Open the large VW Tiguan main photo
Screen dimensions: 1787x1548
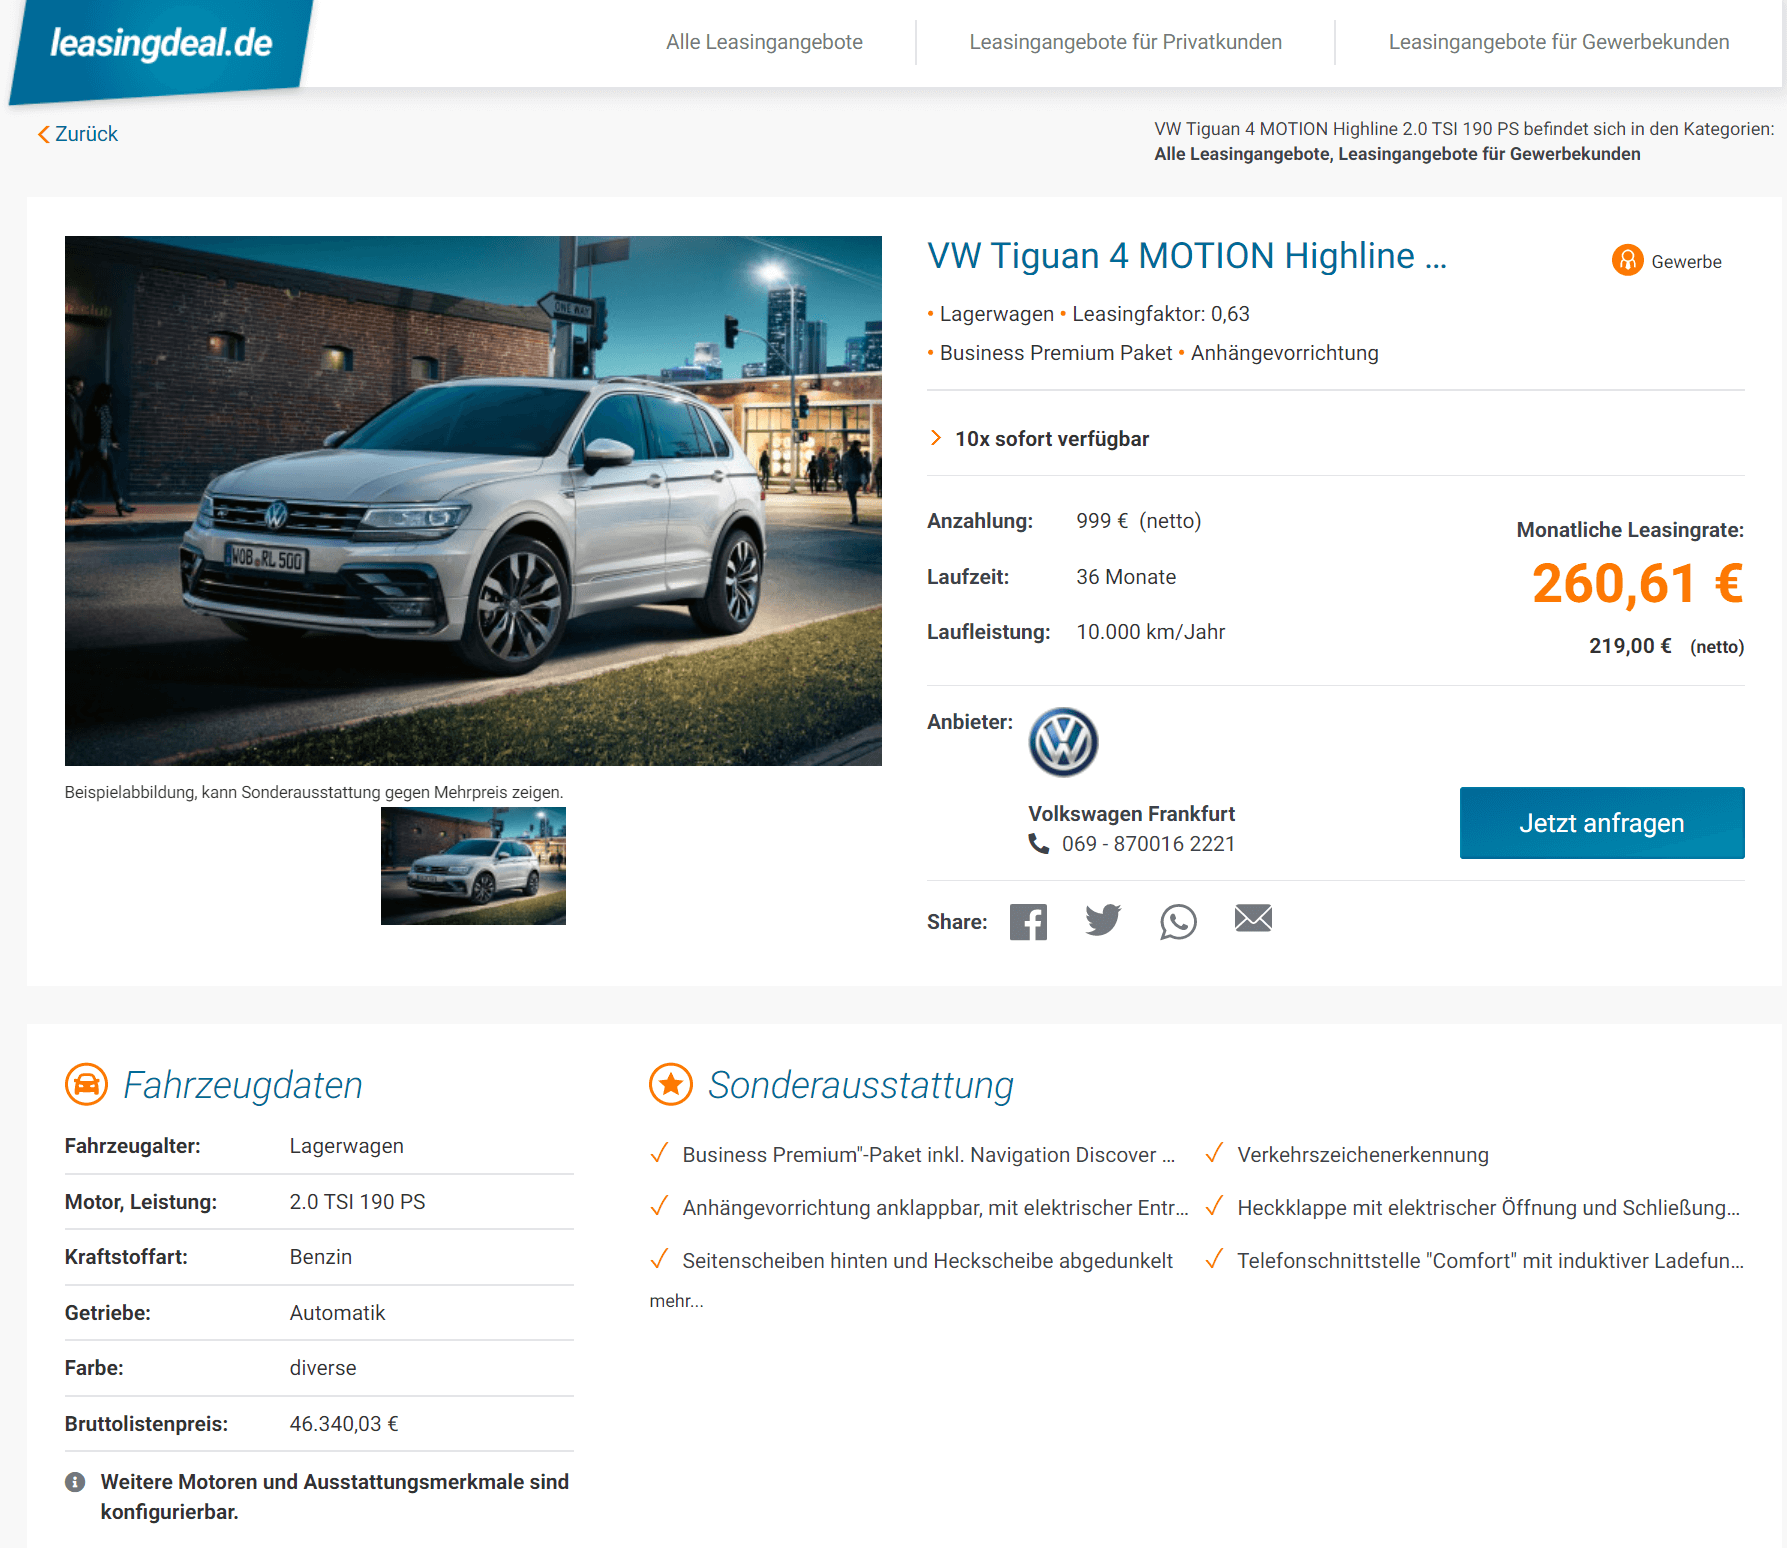[473, 501]
